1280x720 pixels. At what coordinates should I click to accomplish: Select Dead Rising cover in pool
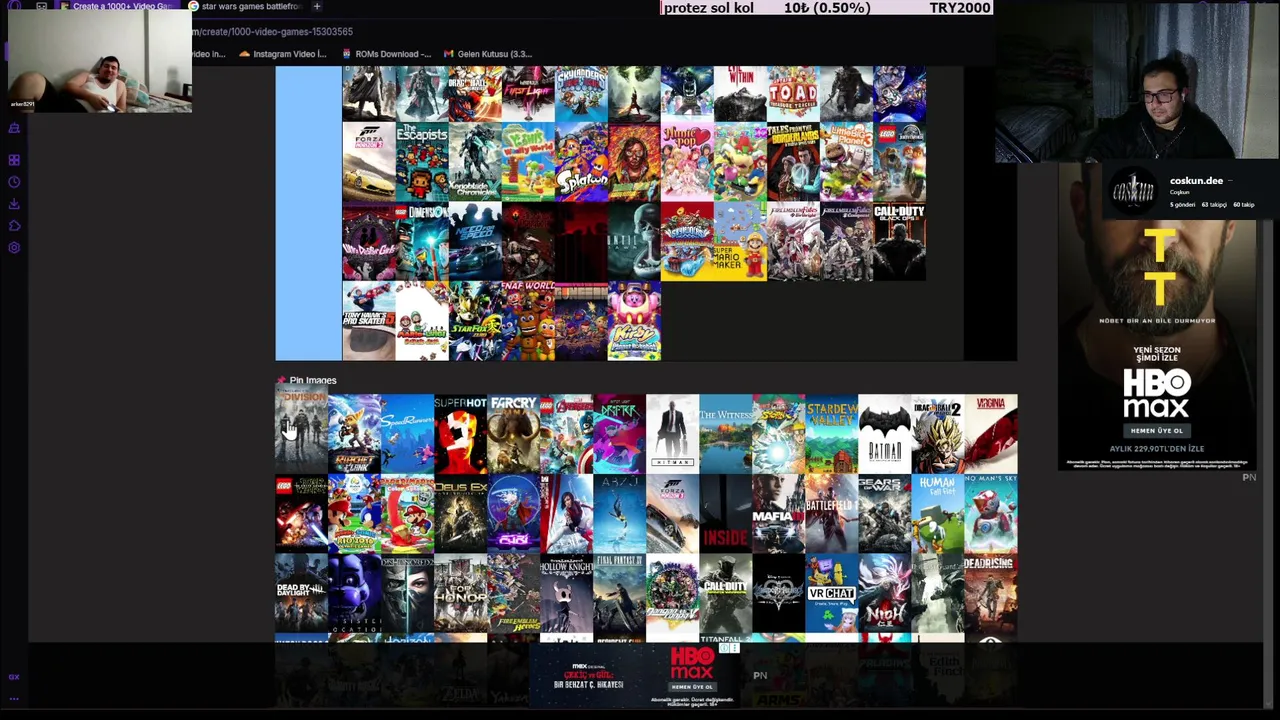pos(990,595)
